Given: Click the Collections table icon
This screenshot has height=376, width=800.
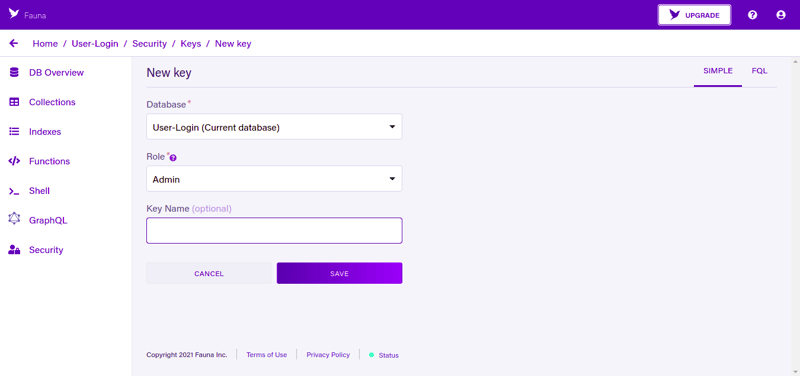Looking at the screenshot, I should point(14,102).
